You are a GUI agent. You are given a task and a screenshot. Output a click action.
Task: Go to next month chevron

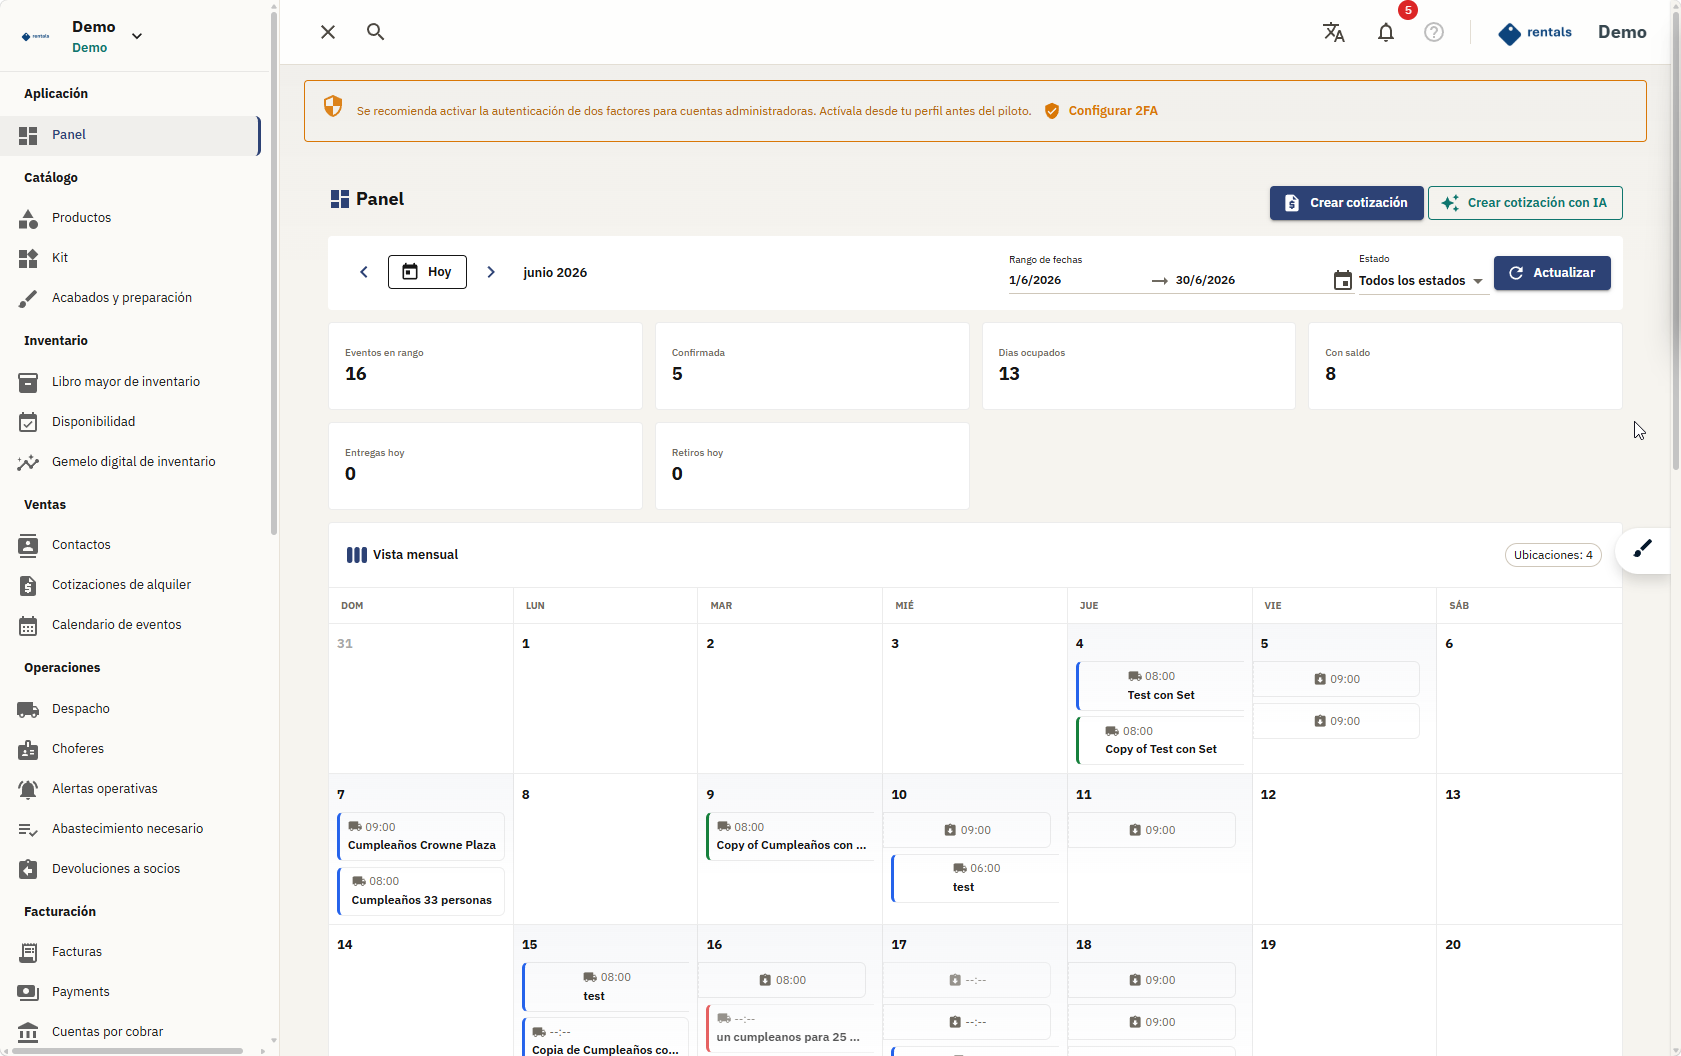491,272
